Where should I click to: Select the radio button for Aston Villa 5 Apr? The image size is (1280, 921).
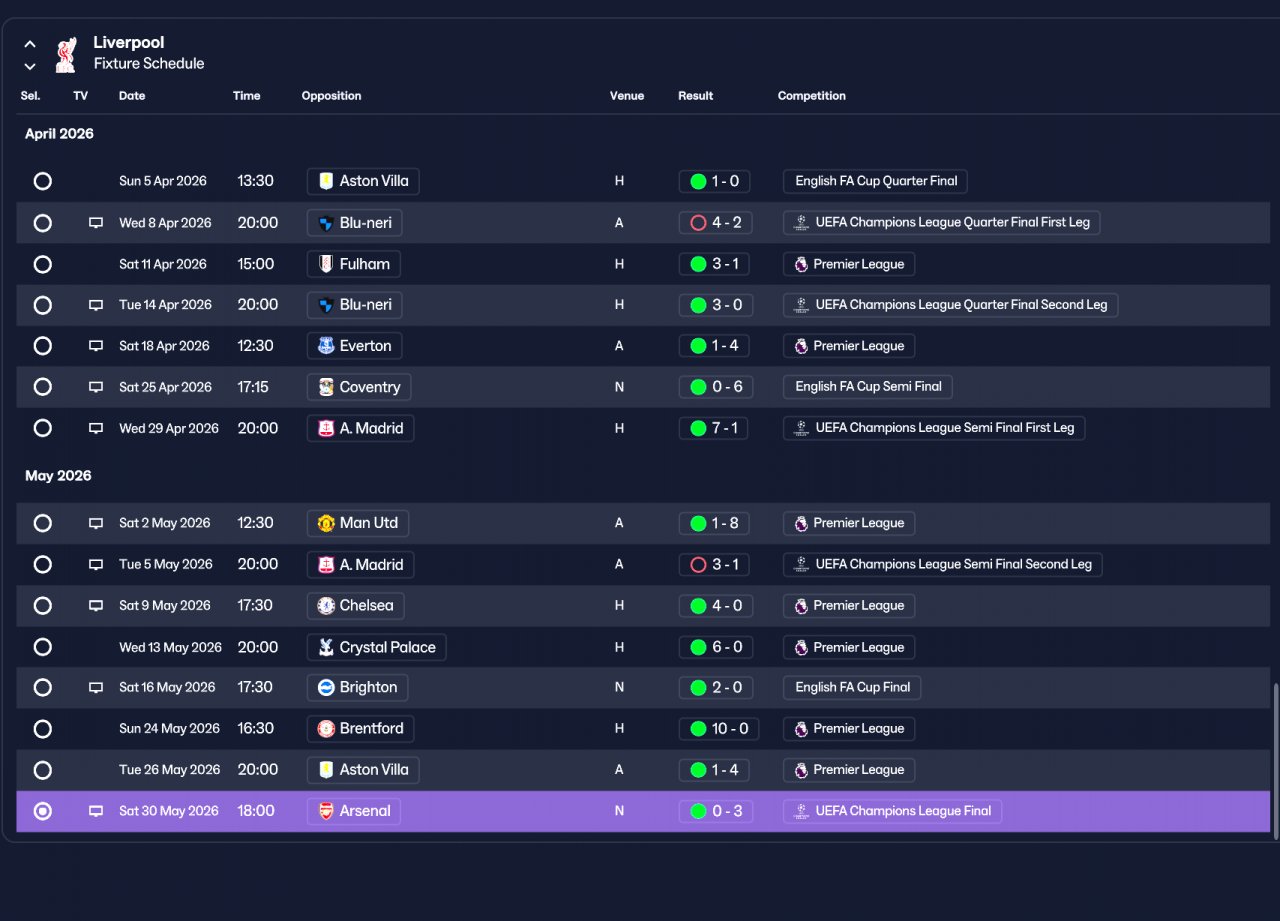click(42, 181)
